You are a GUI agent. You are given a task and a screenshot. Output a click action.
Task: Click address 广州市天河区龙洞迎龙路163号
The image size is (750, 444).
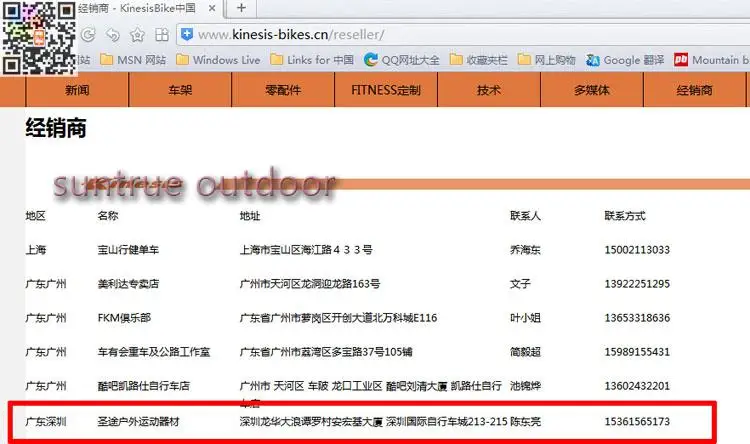[310, 284]
